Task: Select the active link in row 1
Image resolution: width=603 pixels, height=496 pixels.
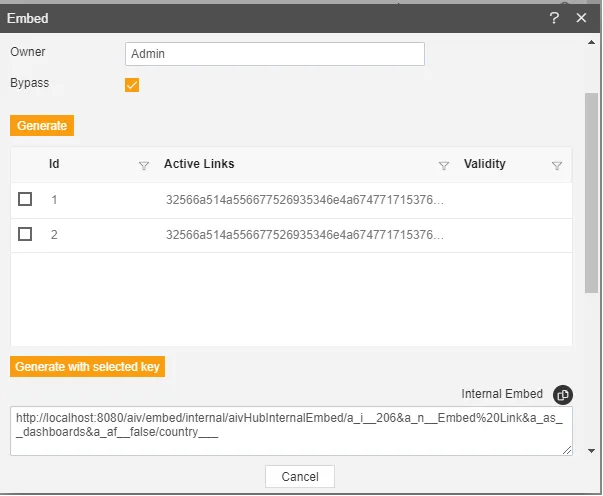Action: [304, 200]
